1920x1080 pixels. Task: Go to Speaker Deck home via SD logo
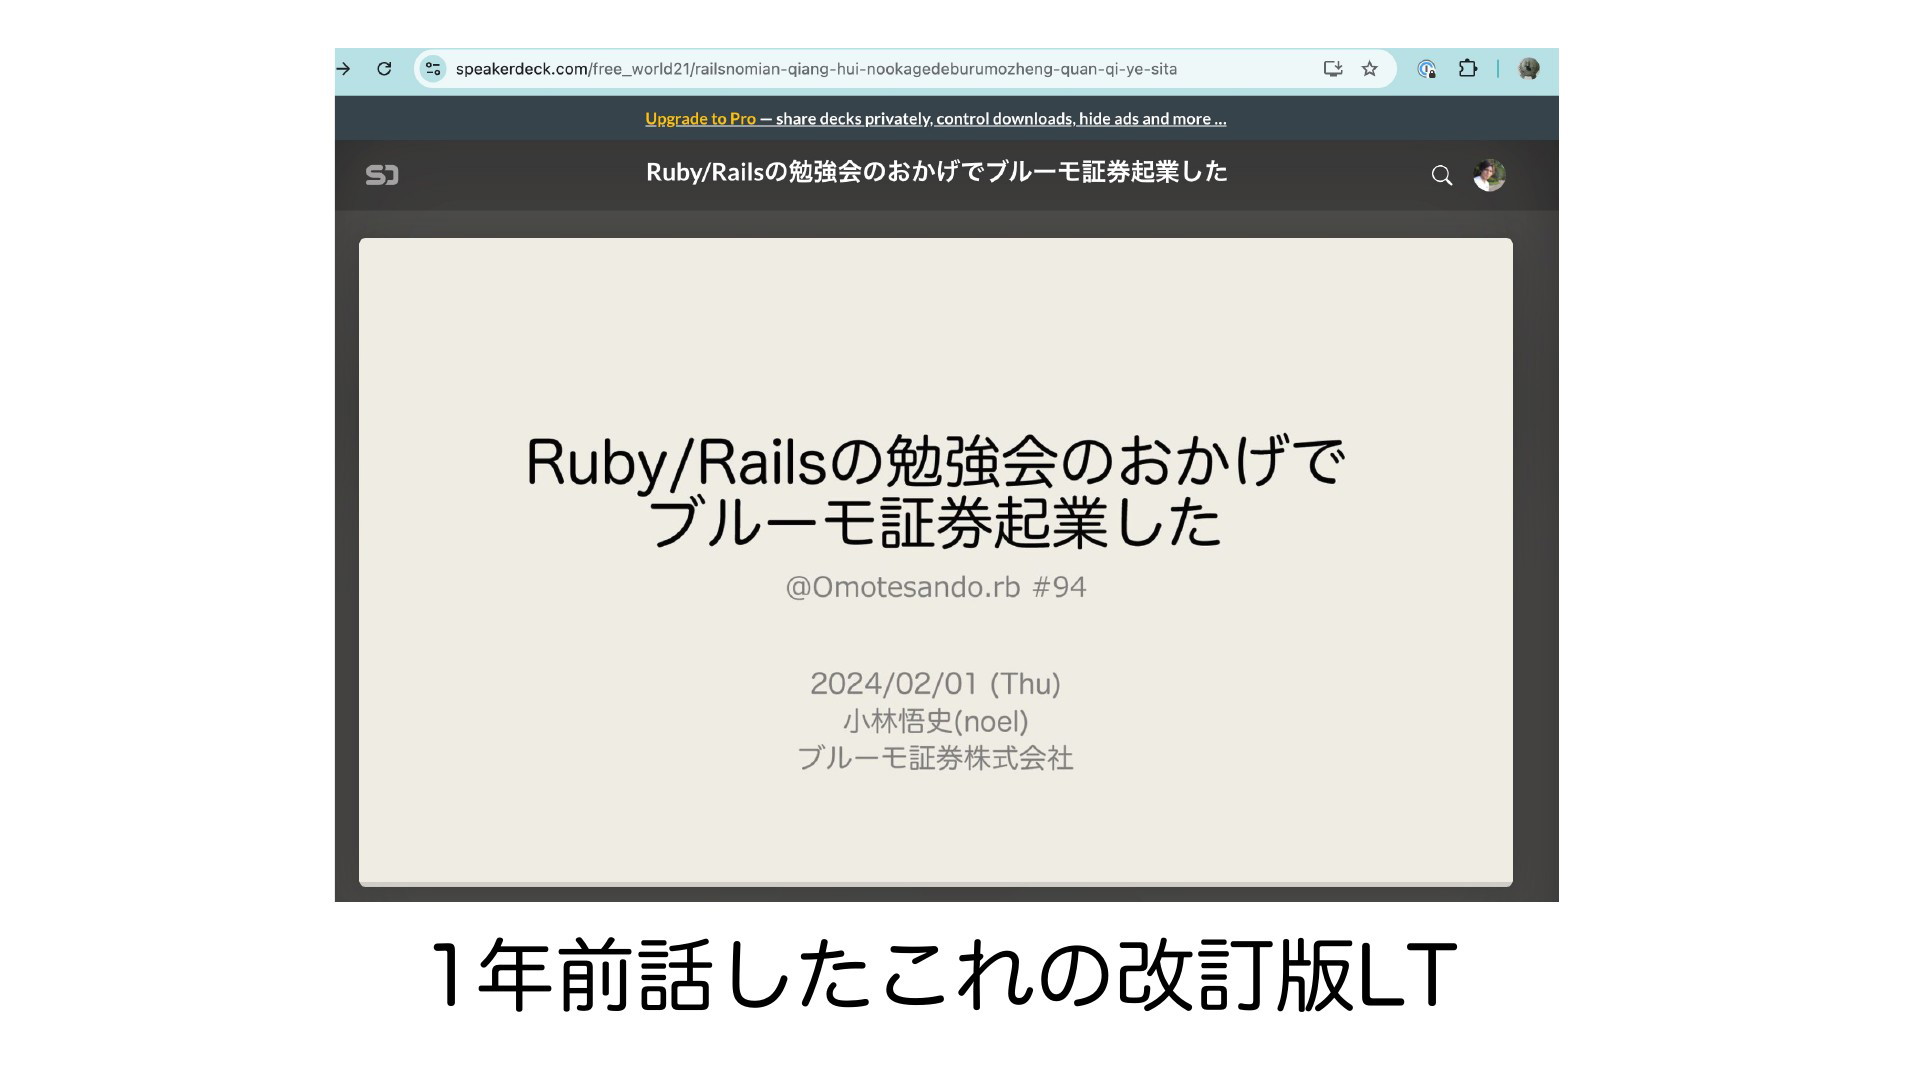pos(382,175)
